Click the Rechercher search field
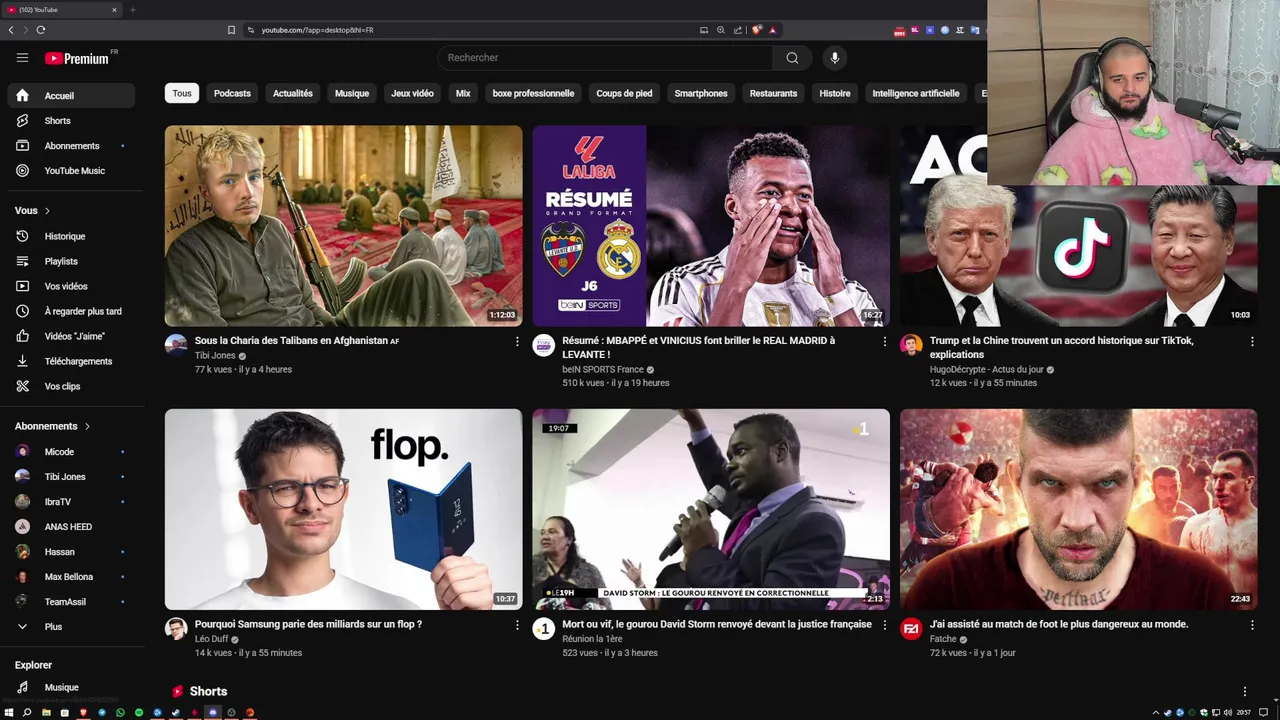 (605, 58)
